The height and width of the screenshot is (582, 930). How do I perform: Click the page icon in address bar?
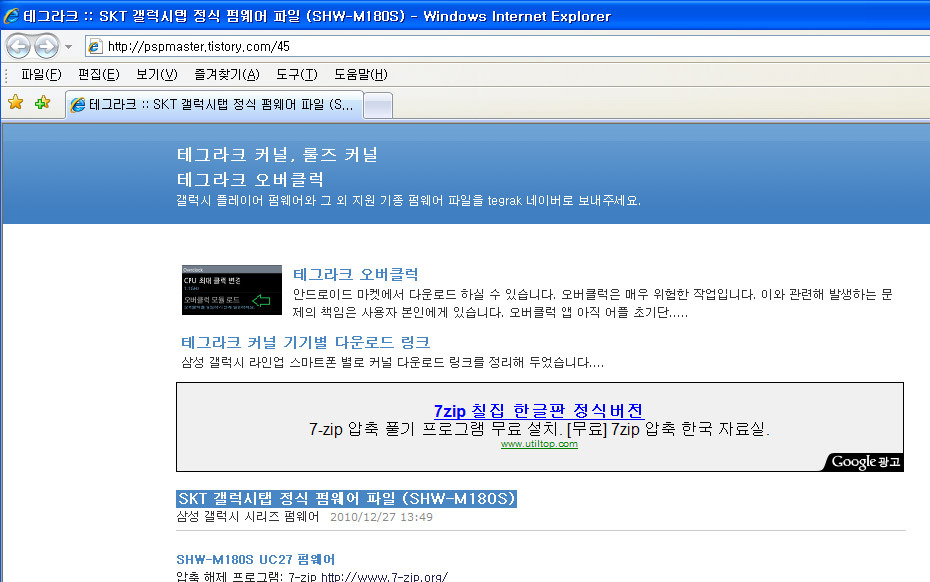click(94, 46)
